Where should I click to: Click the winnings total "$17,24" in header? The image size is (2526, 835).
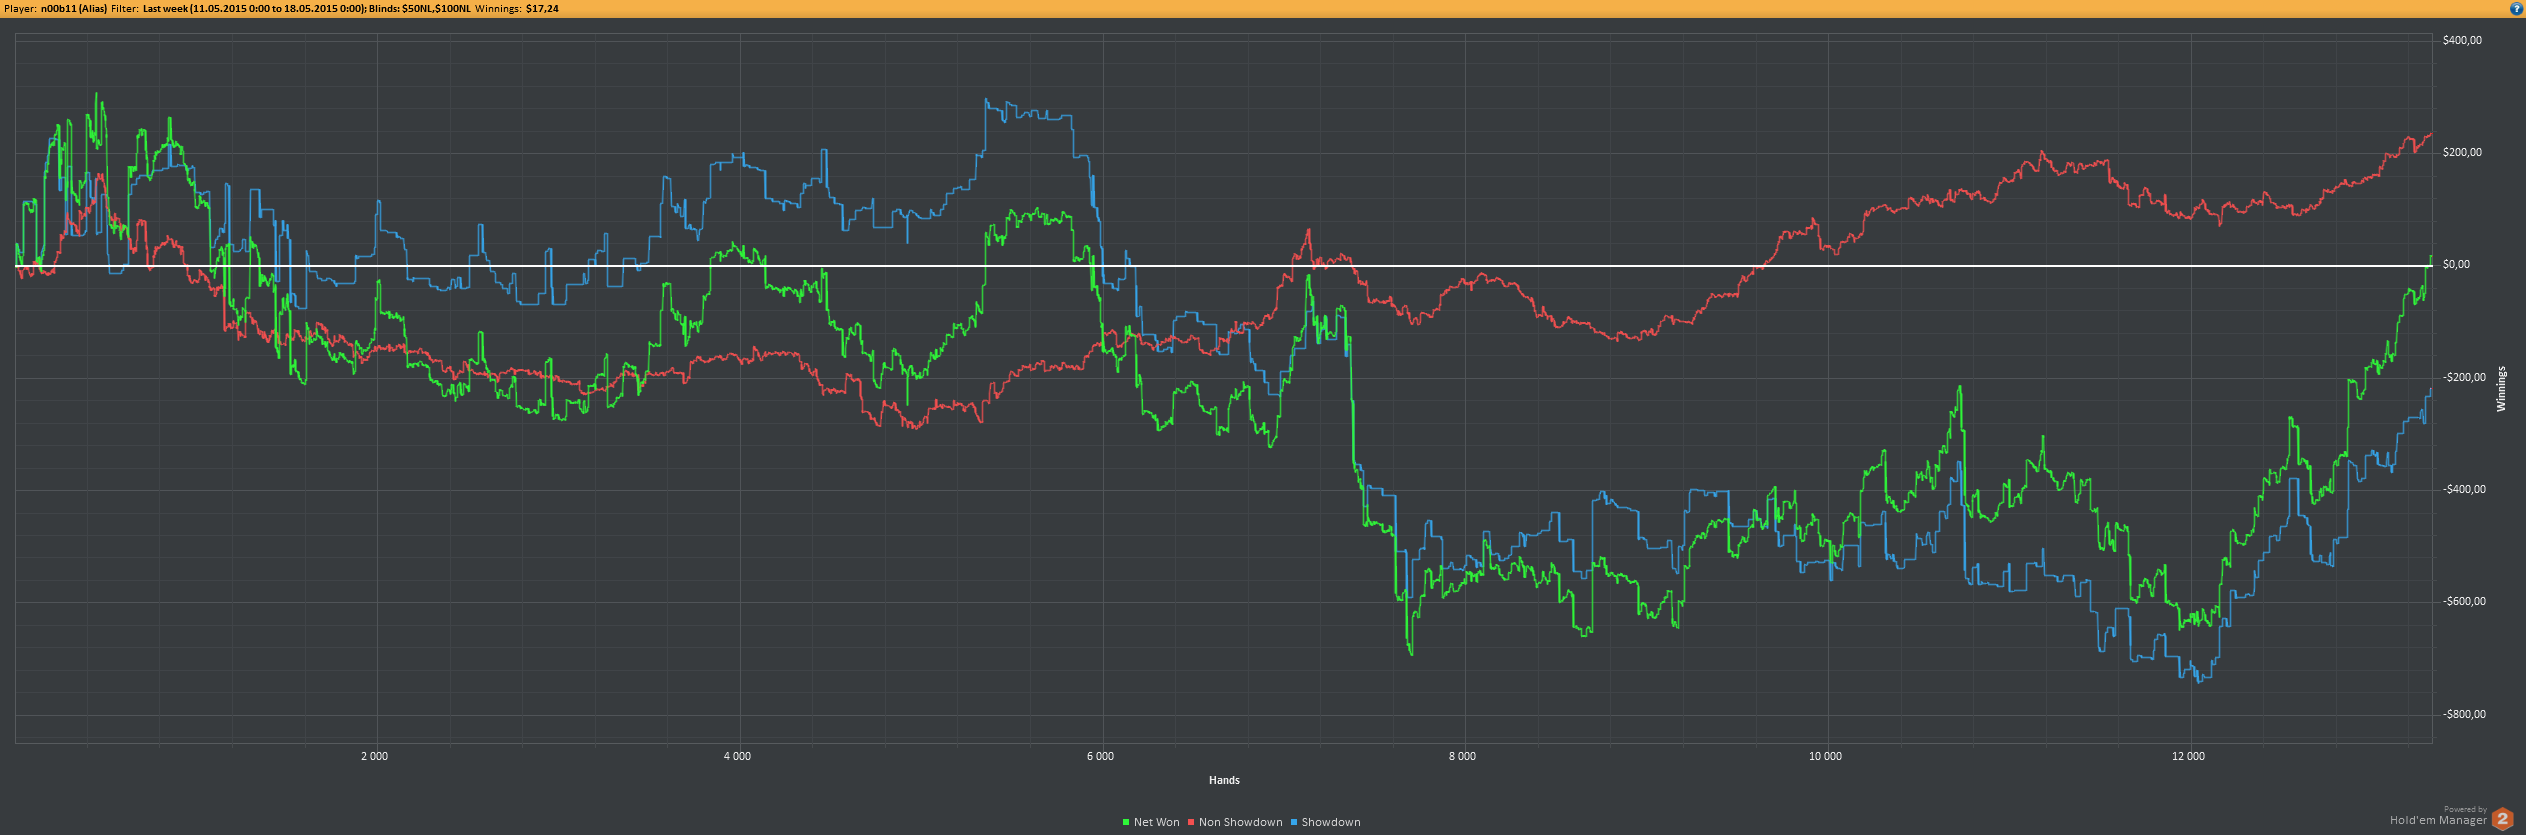(542, 9)
